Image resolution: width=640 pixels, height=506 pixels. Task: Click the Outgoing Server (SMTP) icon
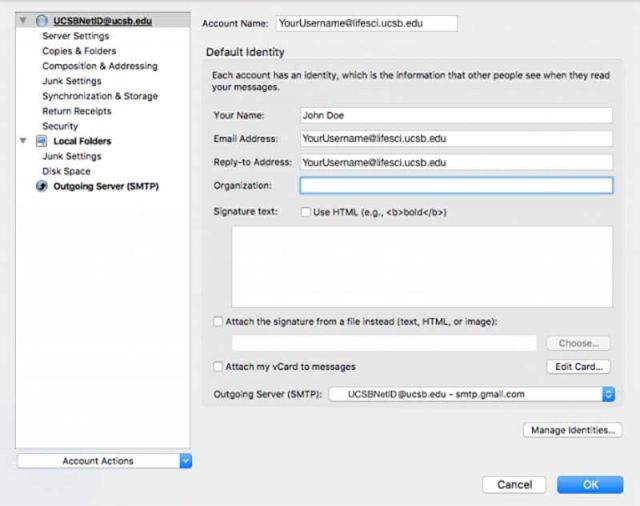[x=43, y=186]
